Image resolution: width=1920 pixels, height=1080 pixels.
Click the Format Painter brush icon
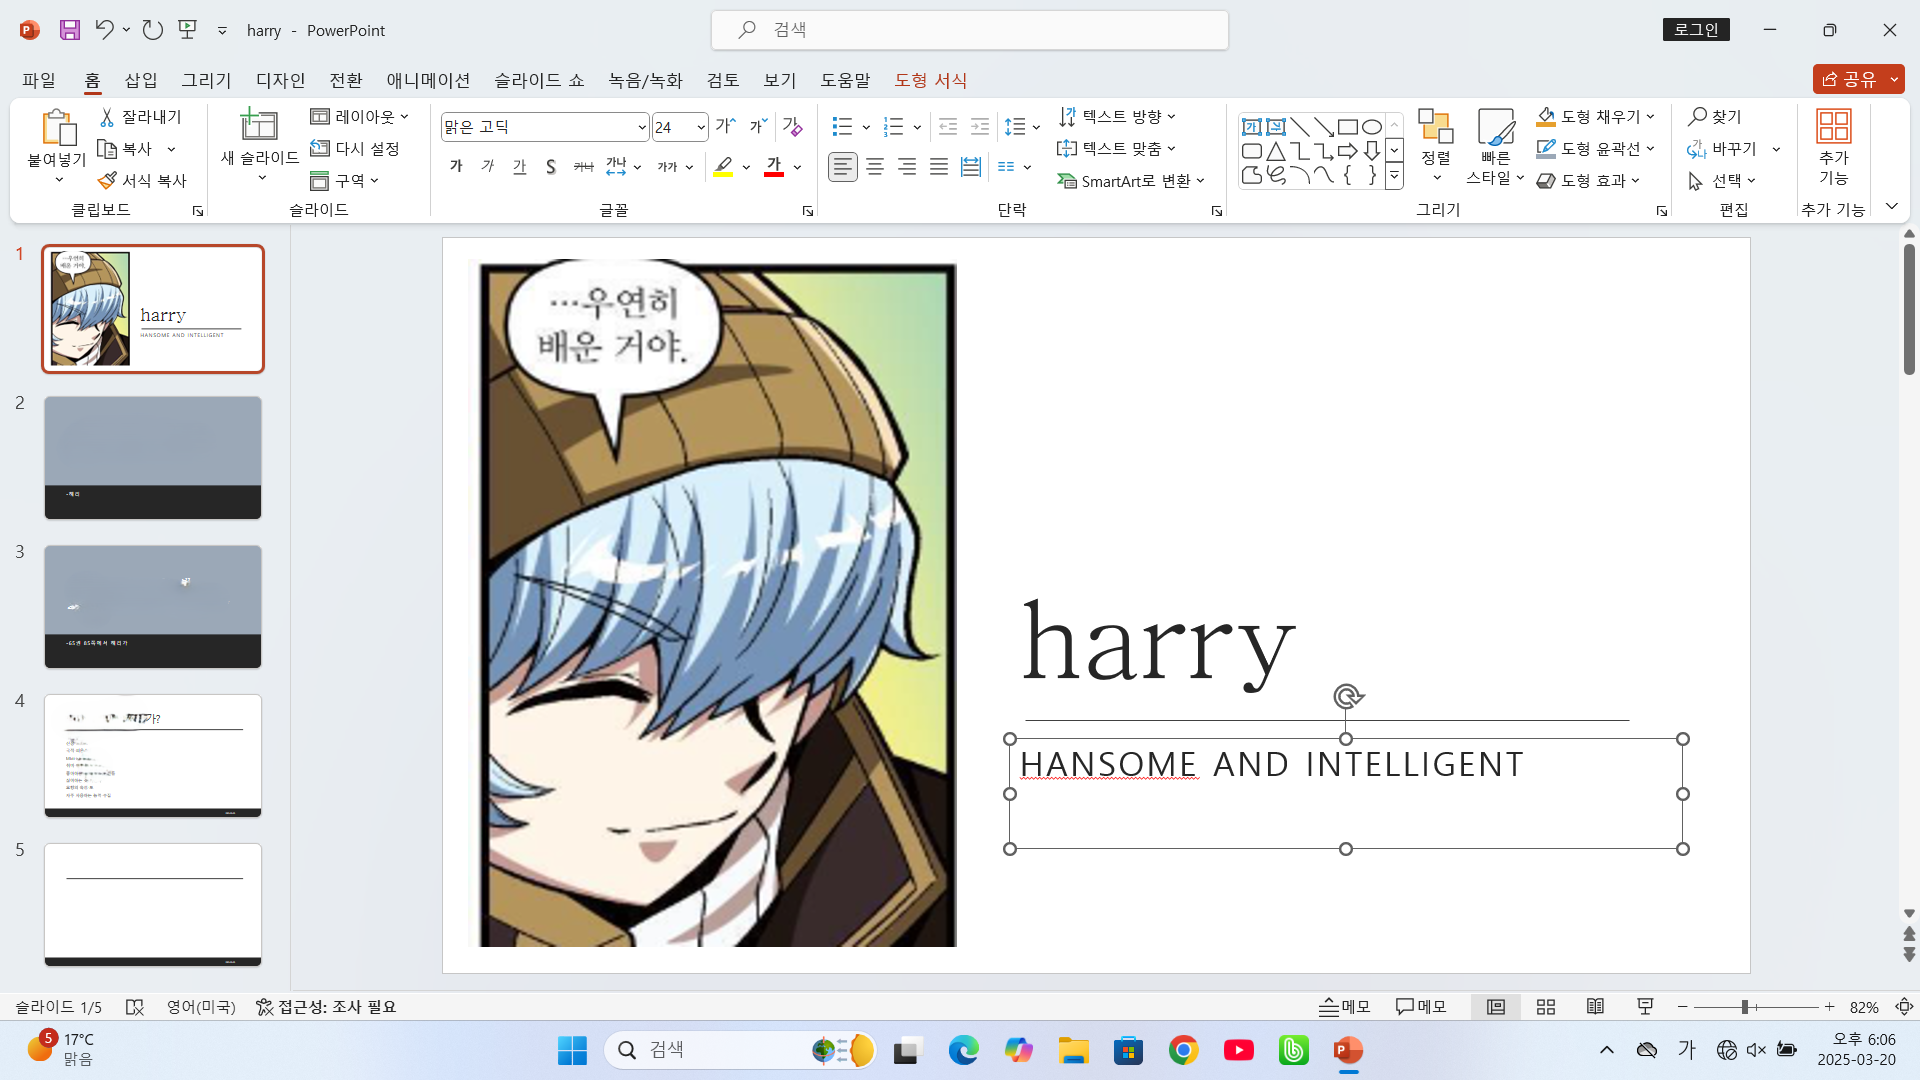(107, 181)
